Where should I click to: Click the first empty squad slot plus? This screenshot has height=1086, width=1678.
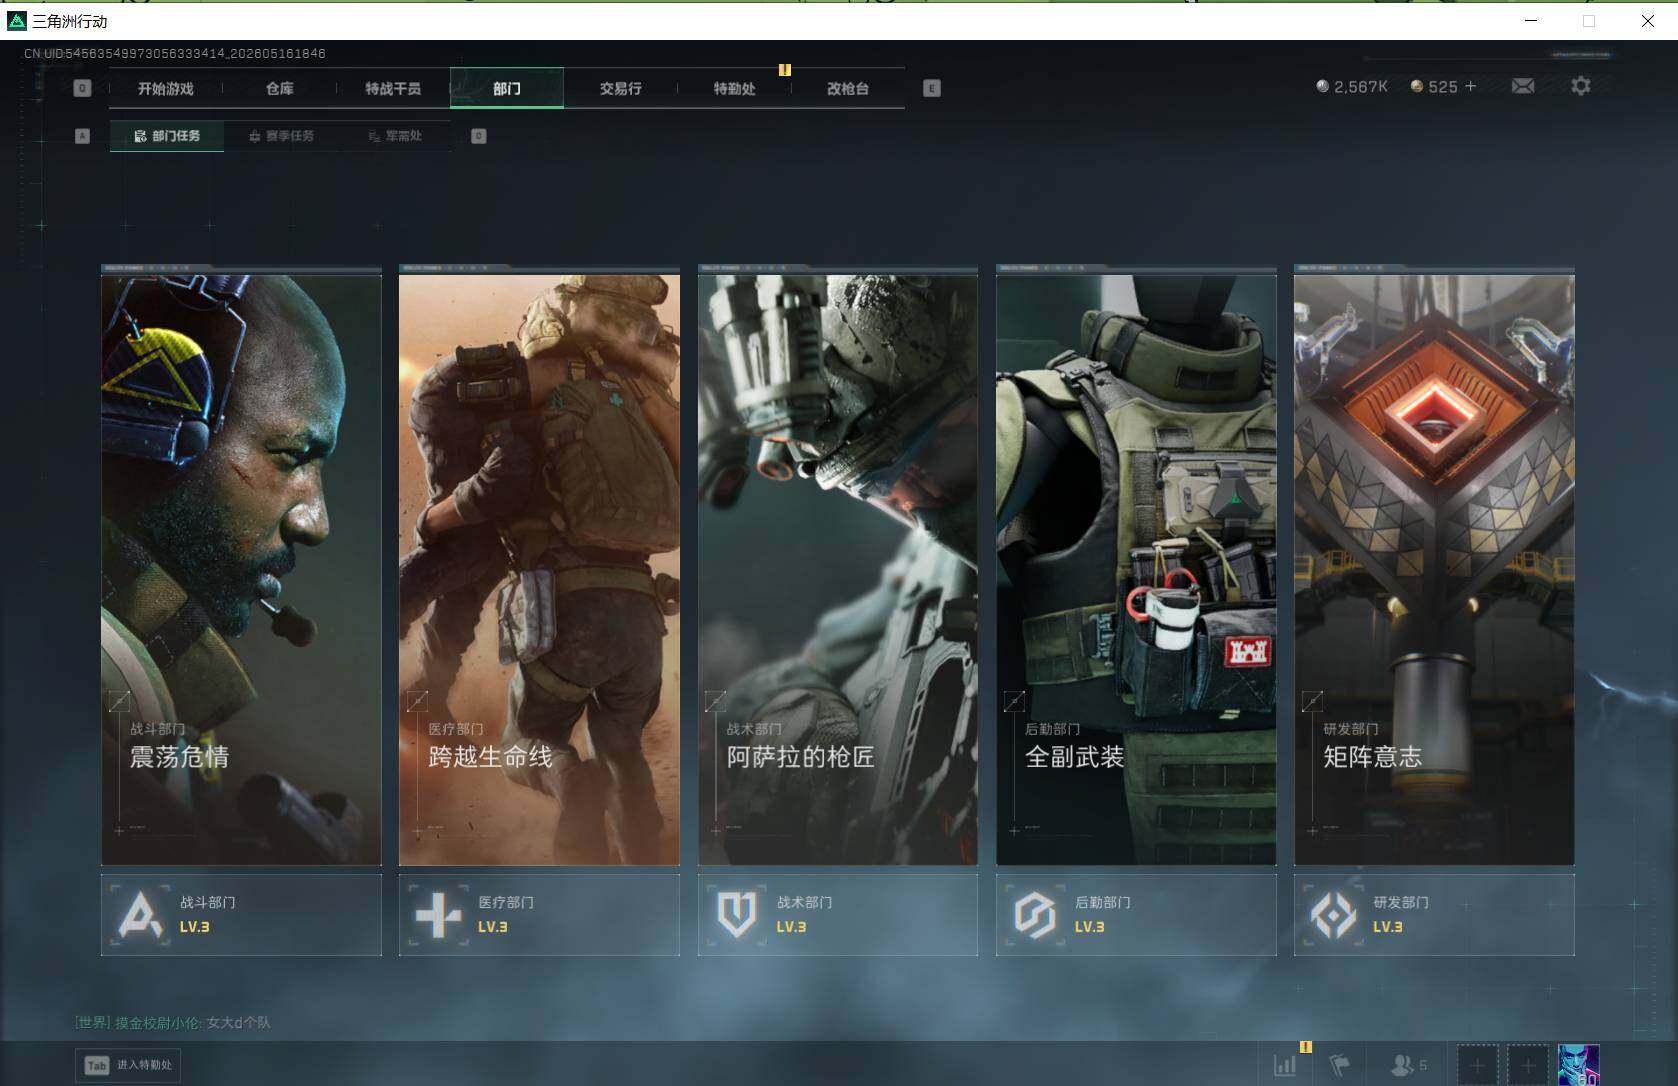tap(1477, 1065)
